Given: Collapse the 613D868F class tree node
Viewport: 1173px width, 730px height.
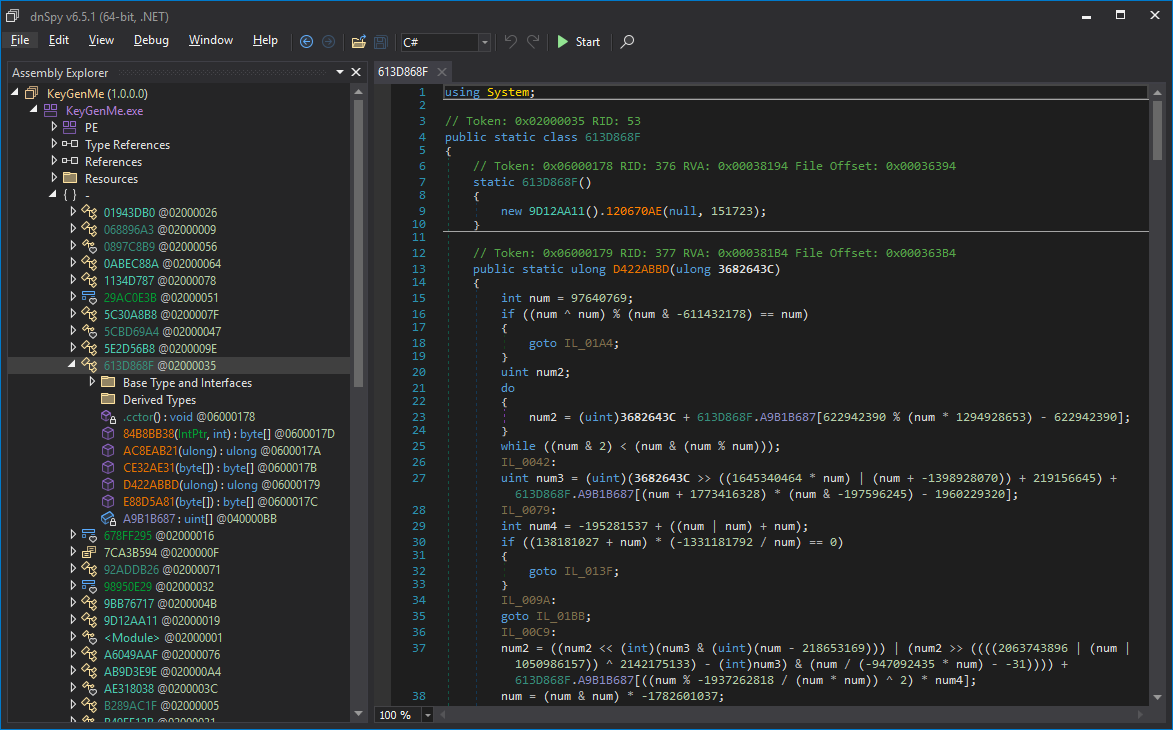Looking at the screenshot, I should pos(73,365).
